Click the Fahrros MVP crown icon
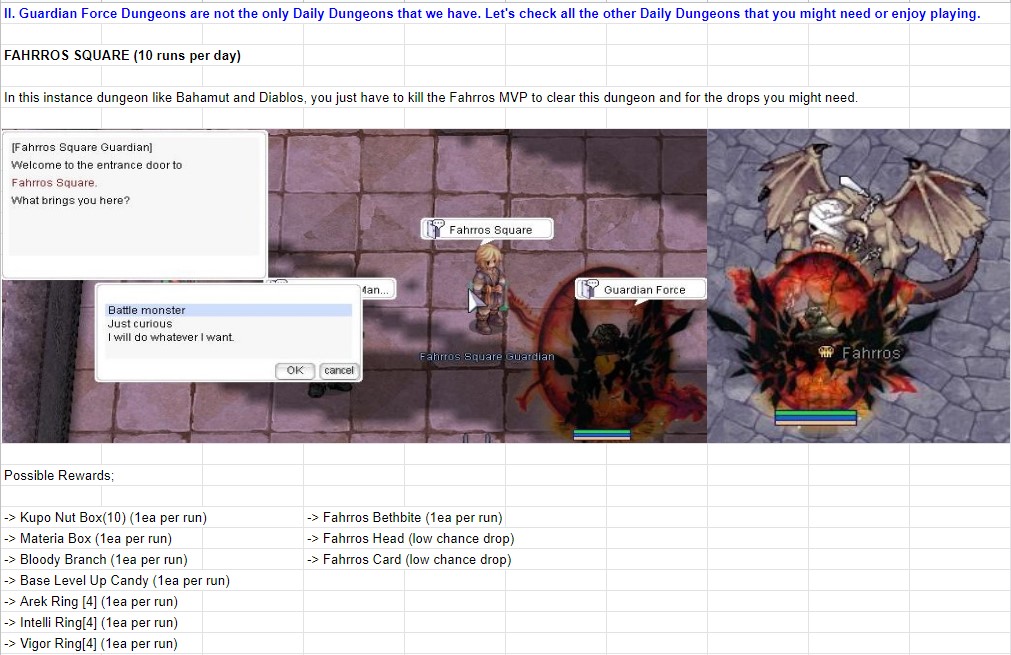 (x=826, y=351)
